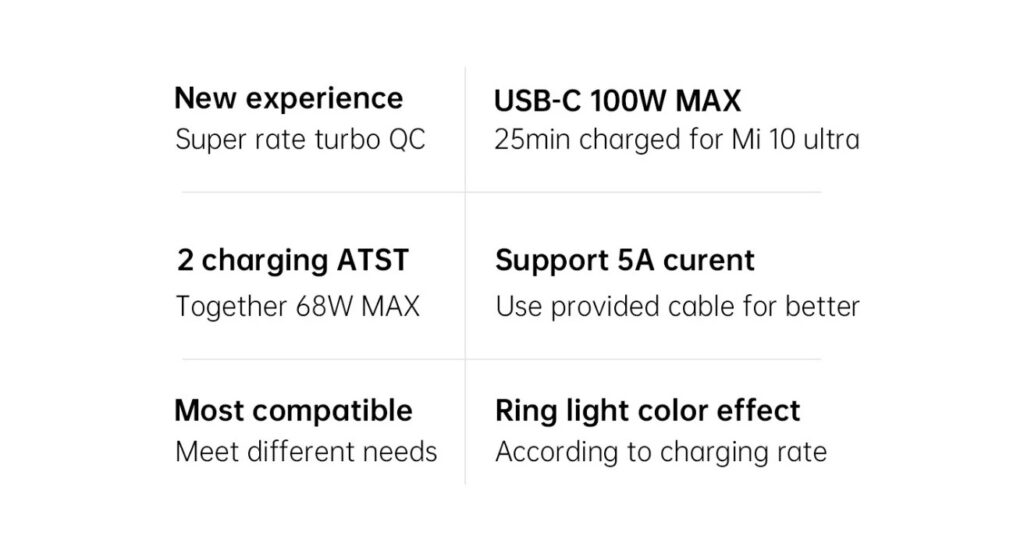Select "Use provided cable for better" text
This screenshot has height=551, width=1024.
point(676,305)
